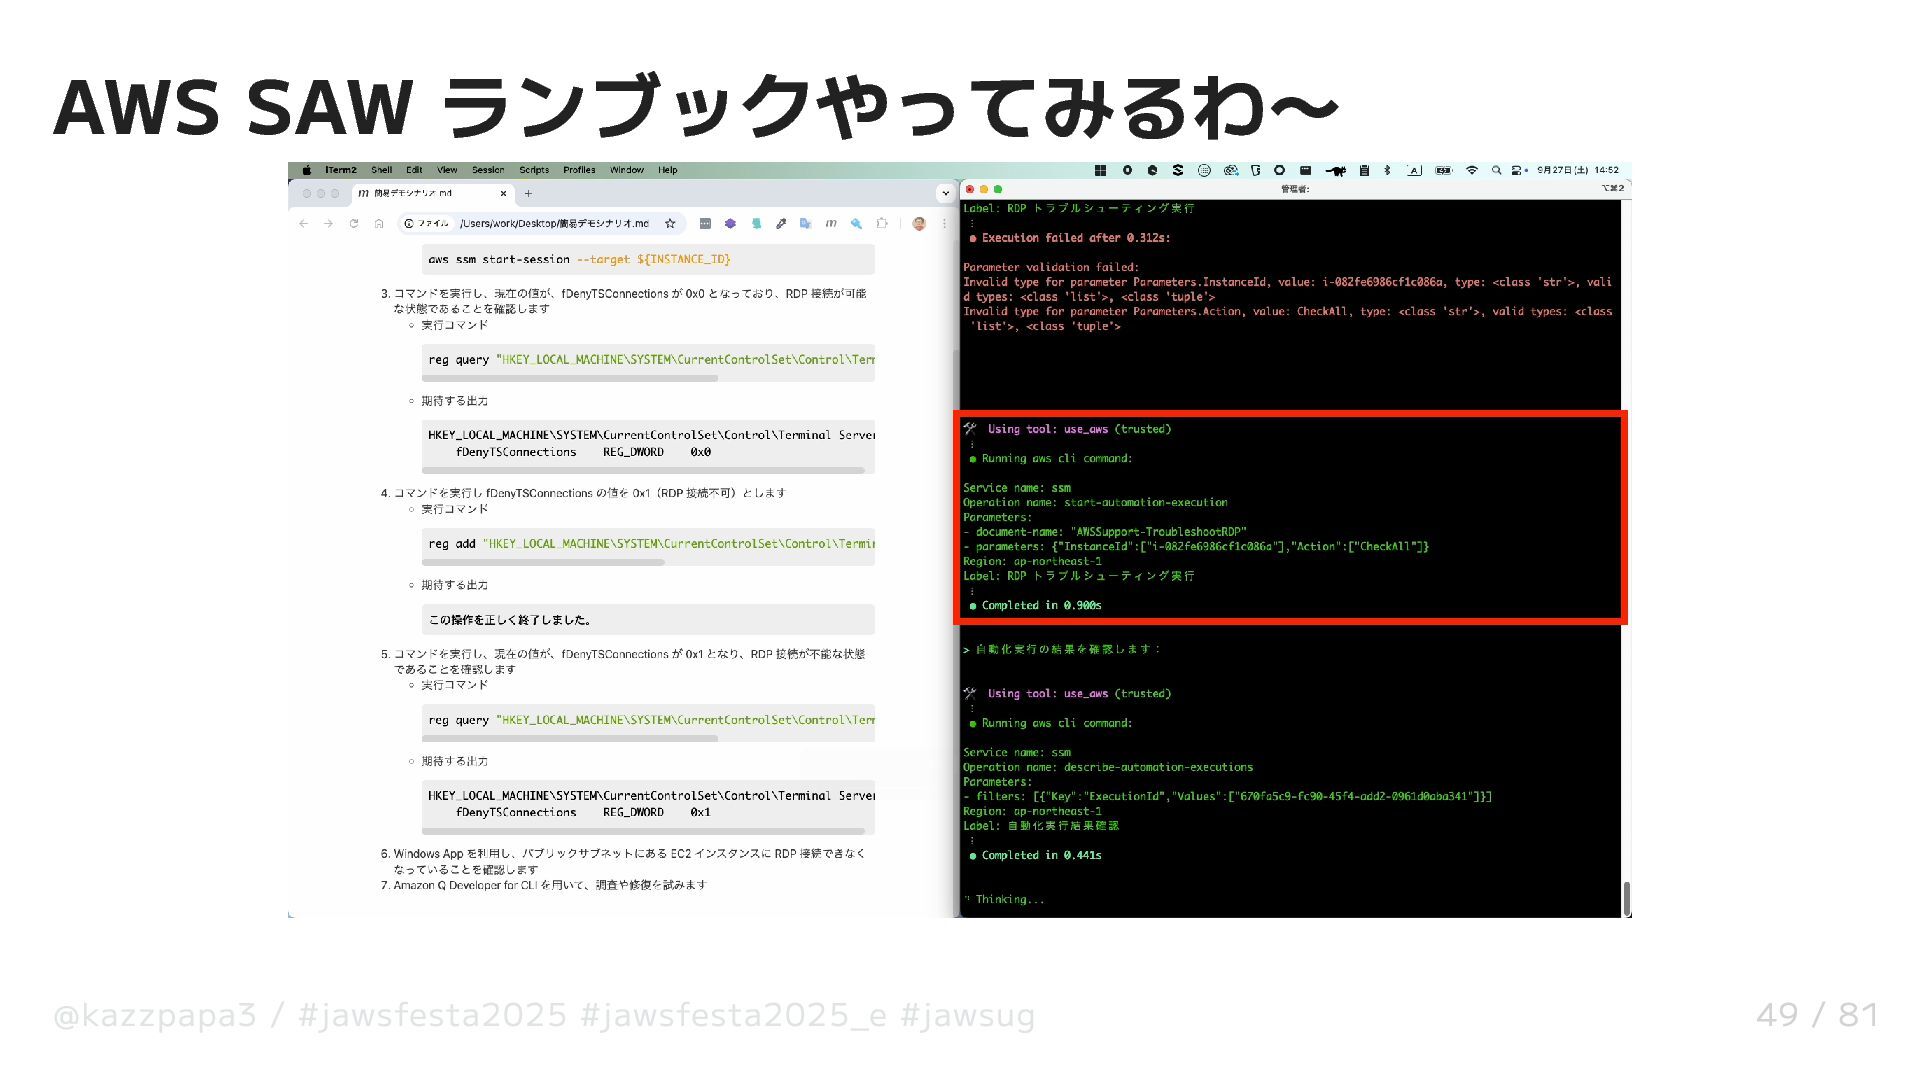Reload the markdown page

point(354,224)
